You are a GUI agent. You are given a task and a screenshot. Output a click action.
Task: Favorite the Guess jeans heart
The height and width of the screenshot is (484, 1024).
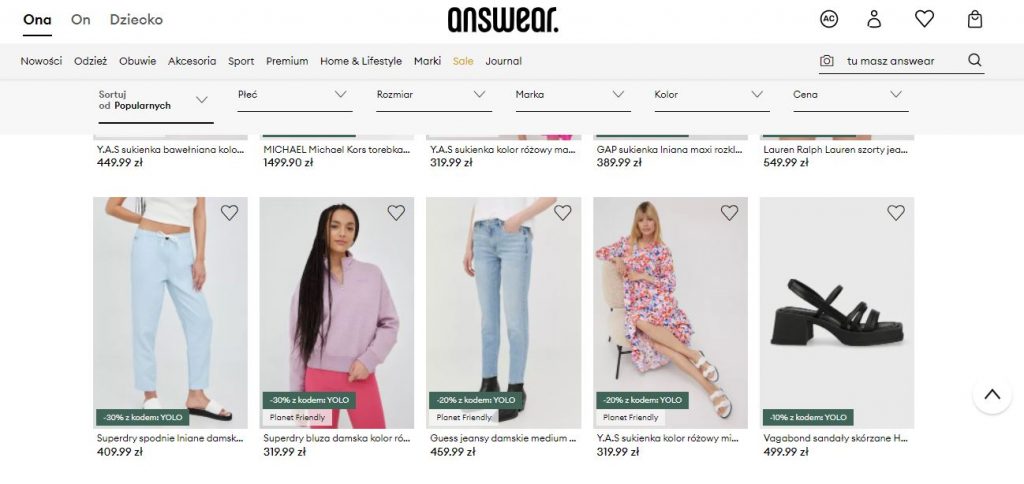(x=562, y=212)
